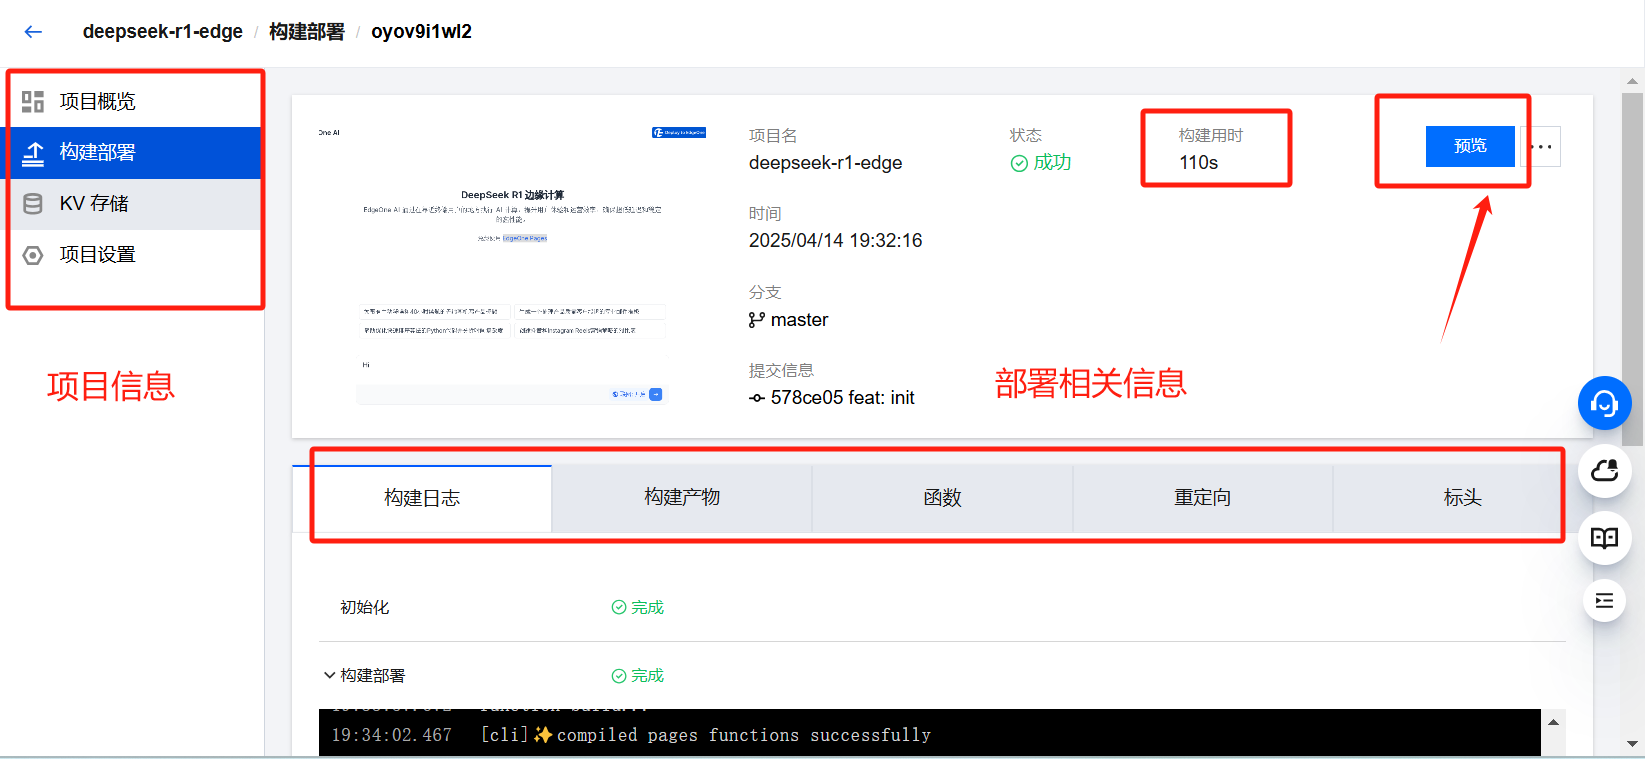
Task: Click the back arrow icon
Action: 33,32
